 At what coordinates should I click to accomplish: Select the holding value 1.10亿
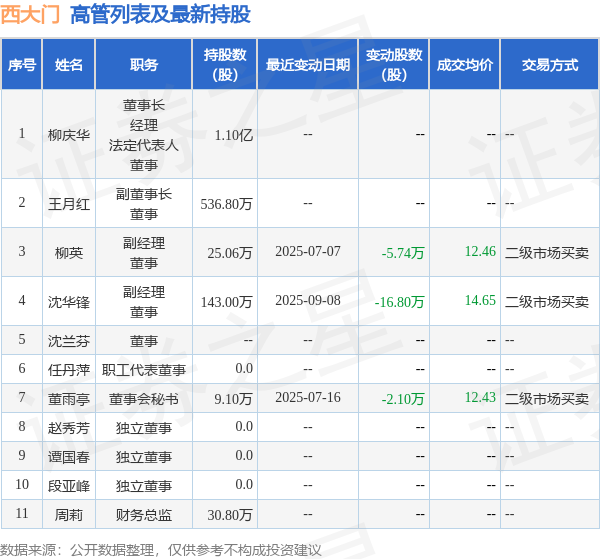pyautogui.click(x=234, y=135)
